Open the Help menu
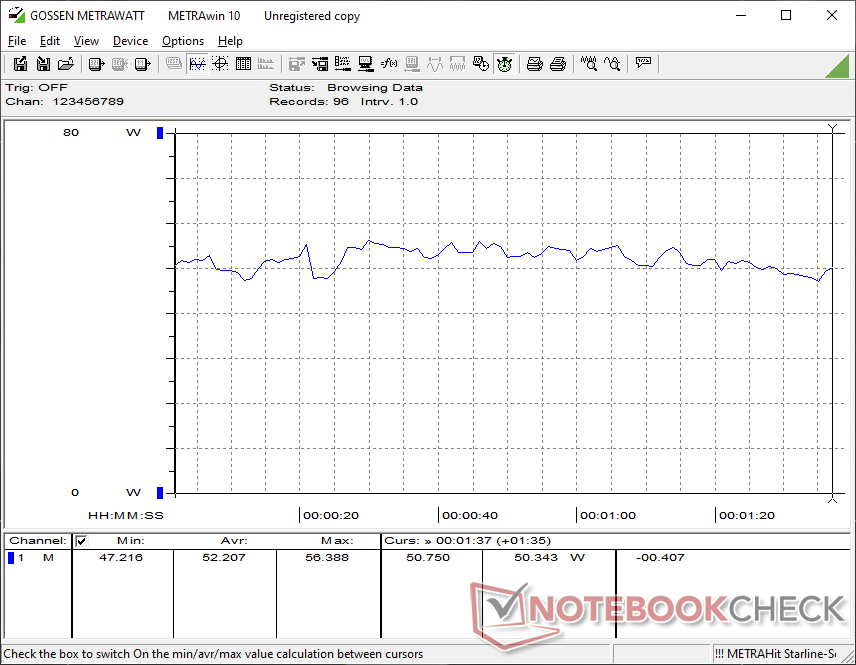 230,41
